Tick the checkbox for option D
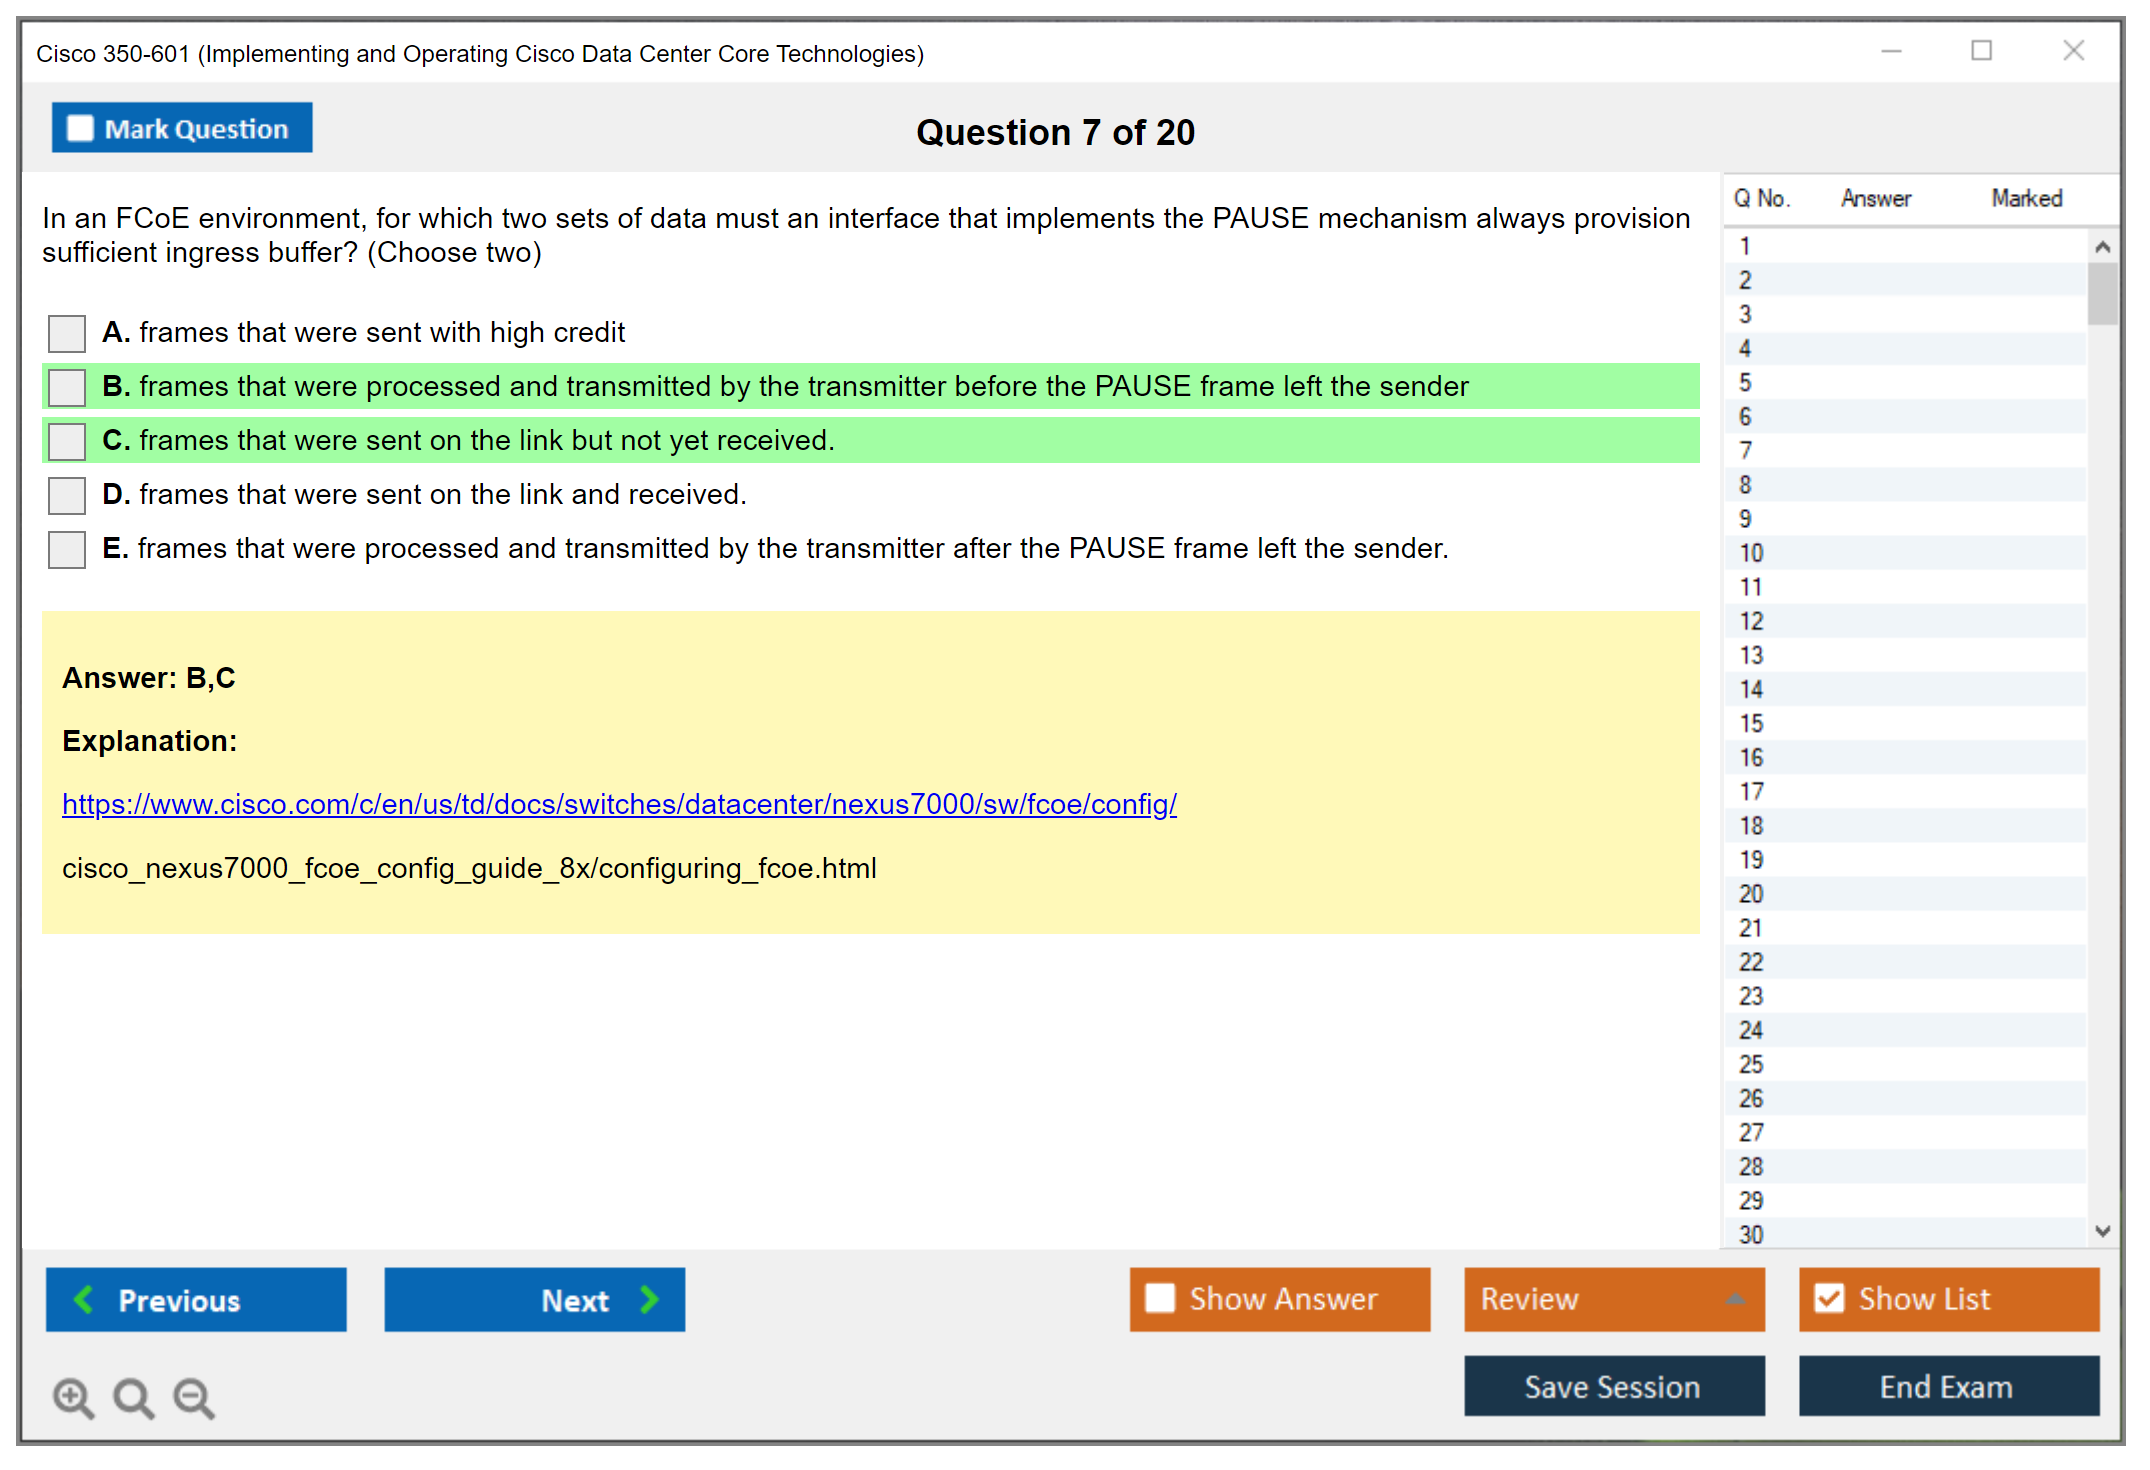 [x=67, y=495]
